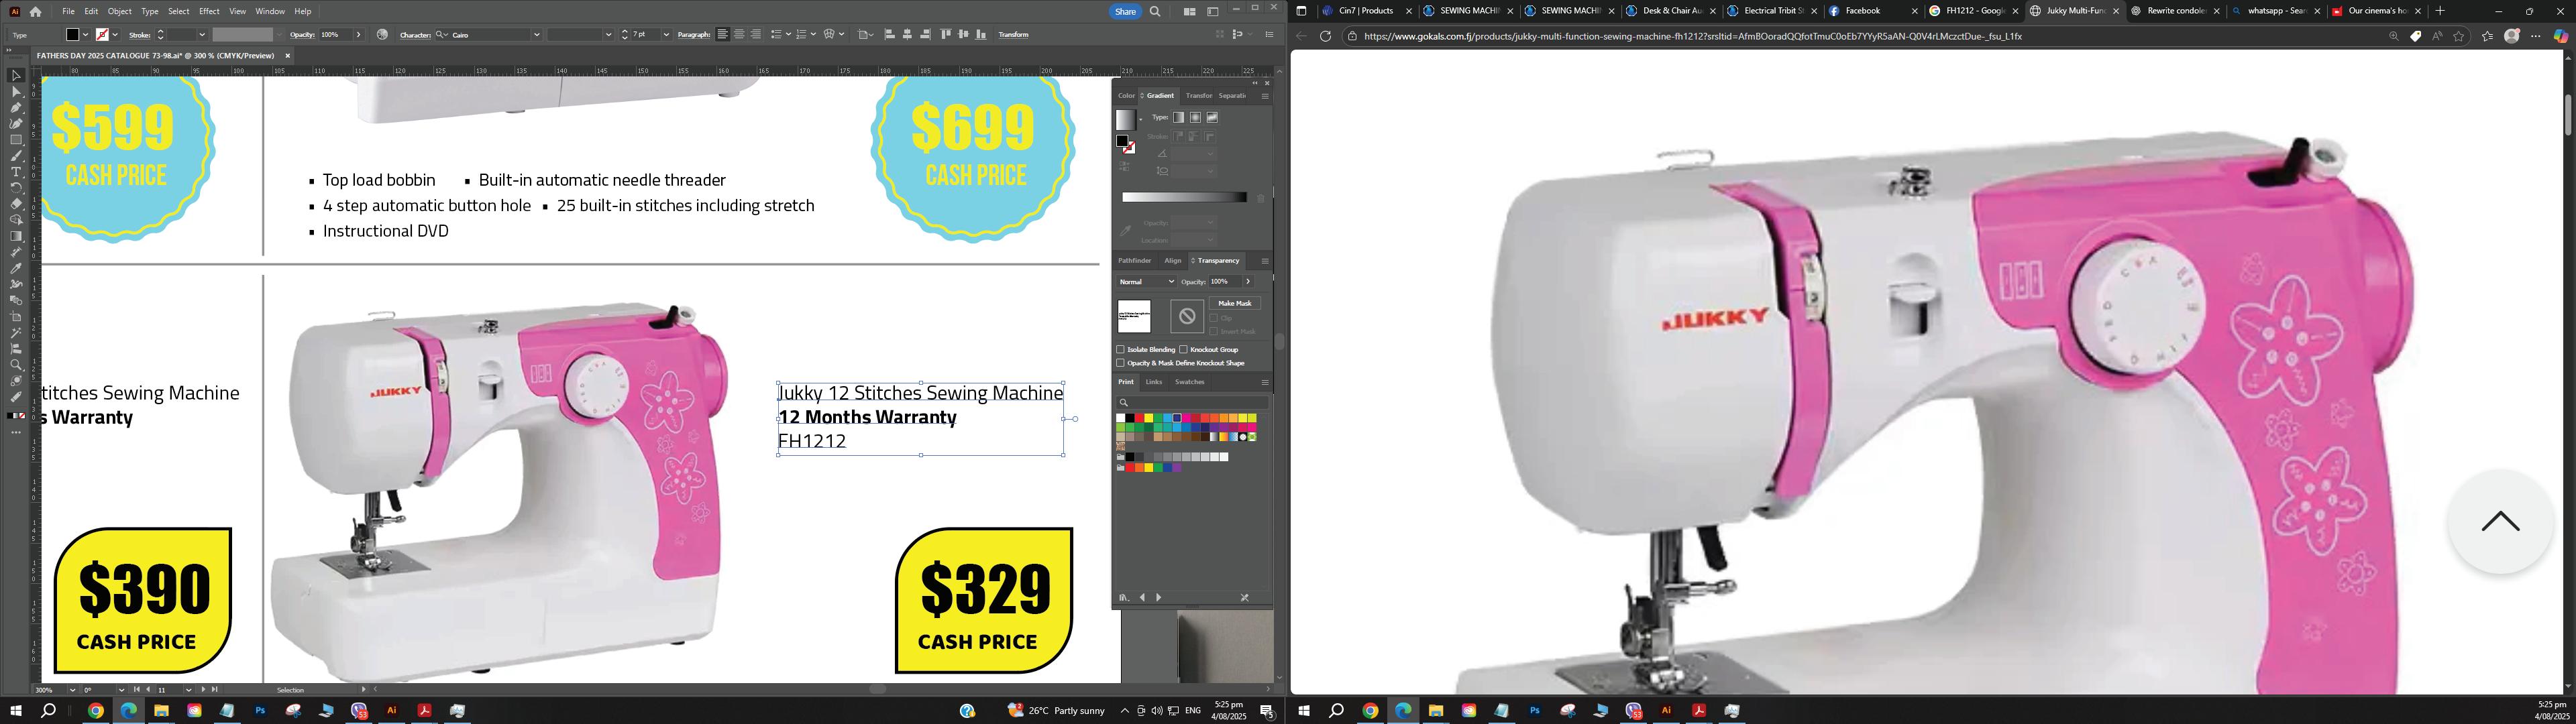The width and height of the screenshot is (2576, 724).
Task: Click the Recolor Artwork wheel icon
Action: pyautogui.click(x=382, y=34)
